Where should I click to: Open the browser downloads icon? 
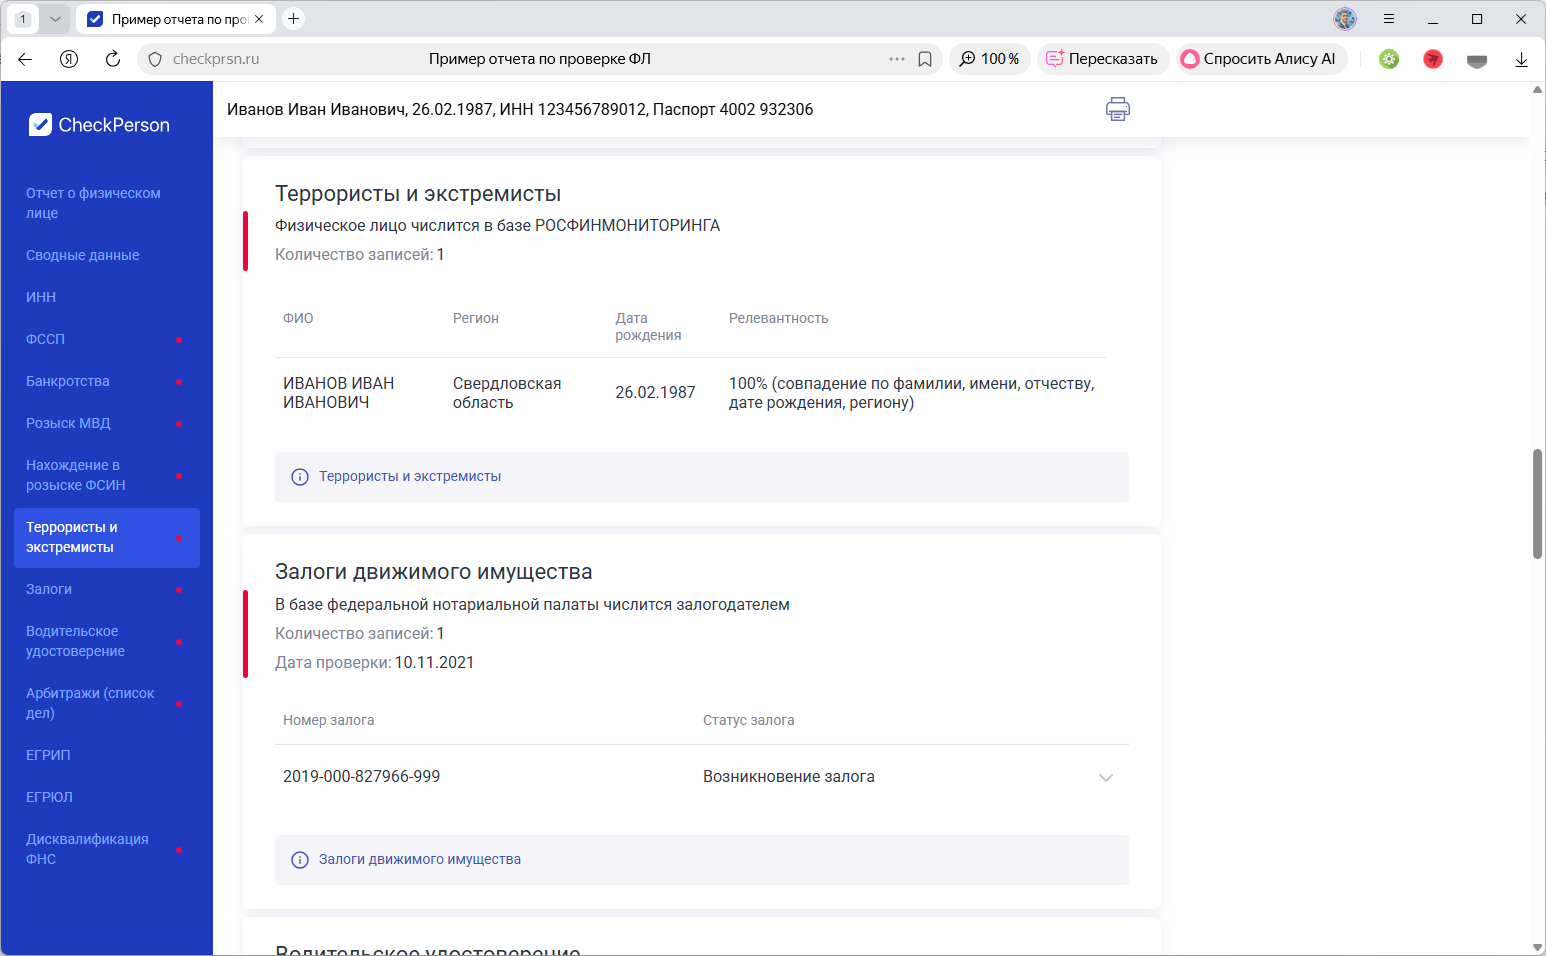pyautogui.click(x=1522, y=59)
